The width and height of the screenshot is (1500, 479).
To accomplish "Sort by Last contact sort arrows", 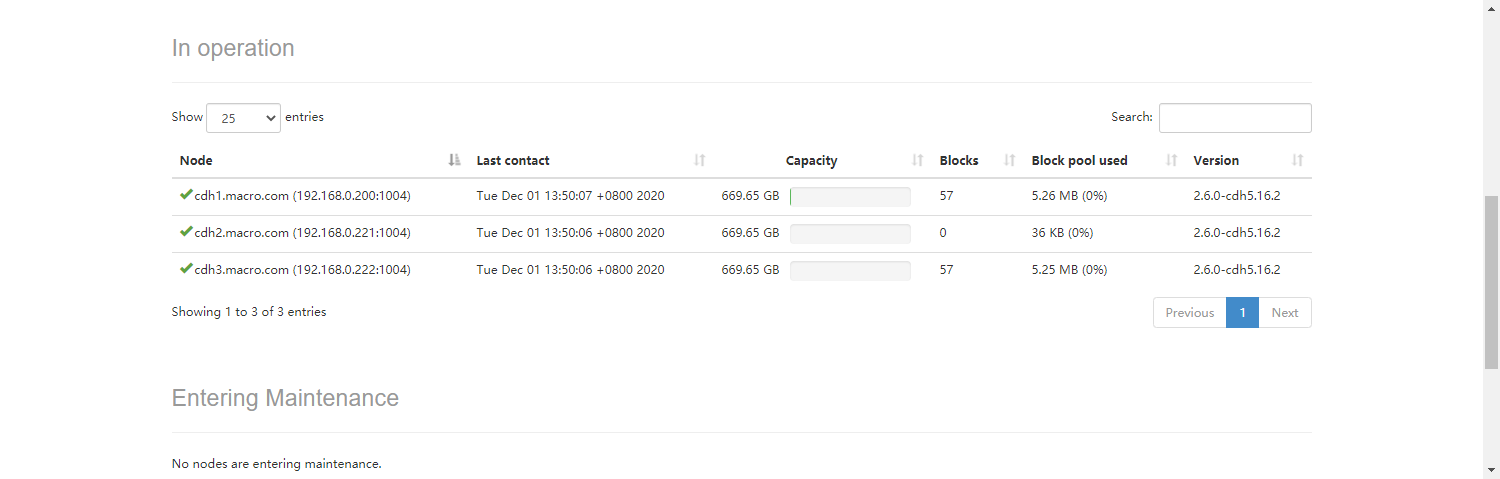I will [700, 160].
